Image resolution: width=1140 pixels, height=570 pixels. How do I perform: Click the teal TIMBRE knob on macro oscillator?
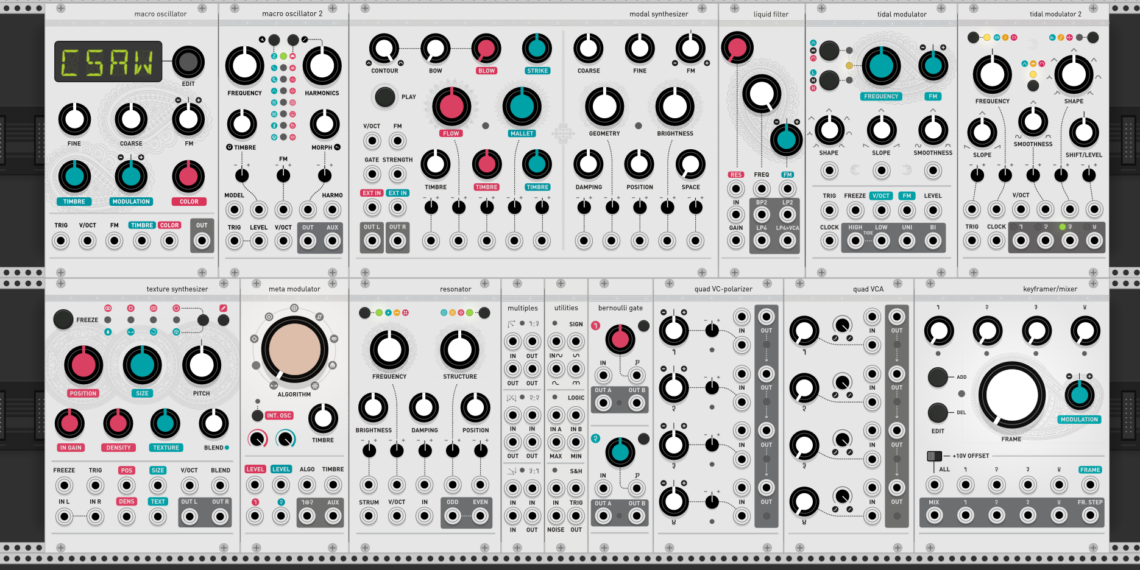74,177
